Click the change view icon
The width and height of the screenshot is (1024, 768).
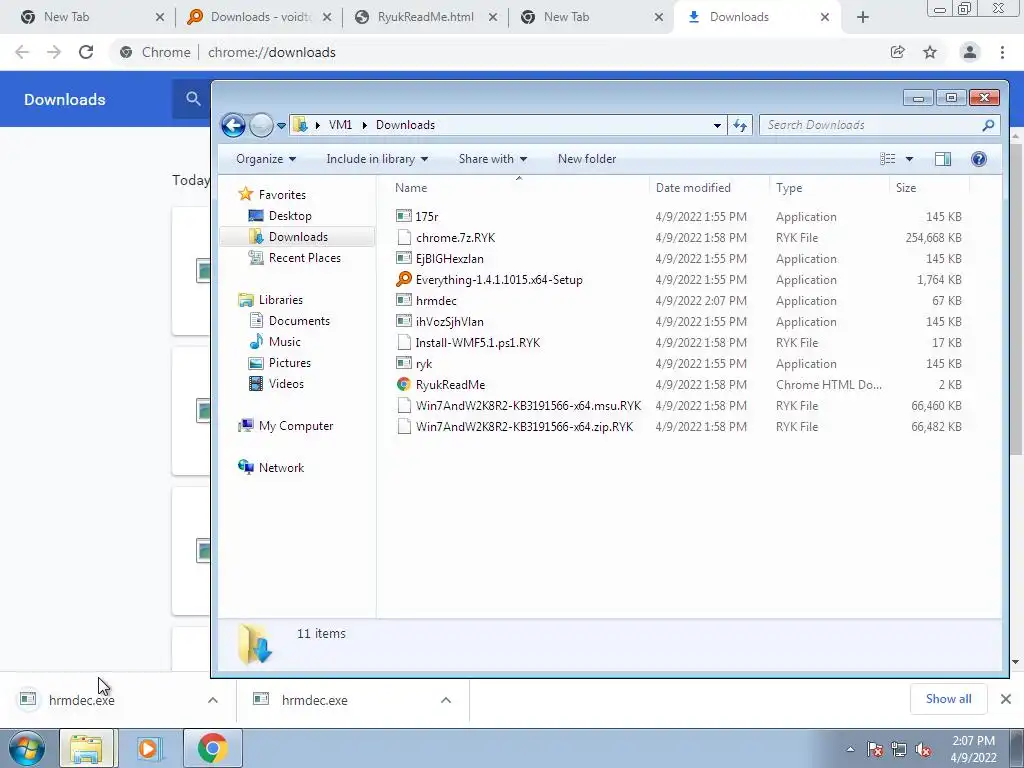tap(888, 159)
